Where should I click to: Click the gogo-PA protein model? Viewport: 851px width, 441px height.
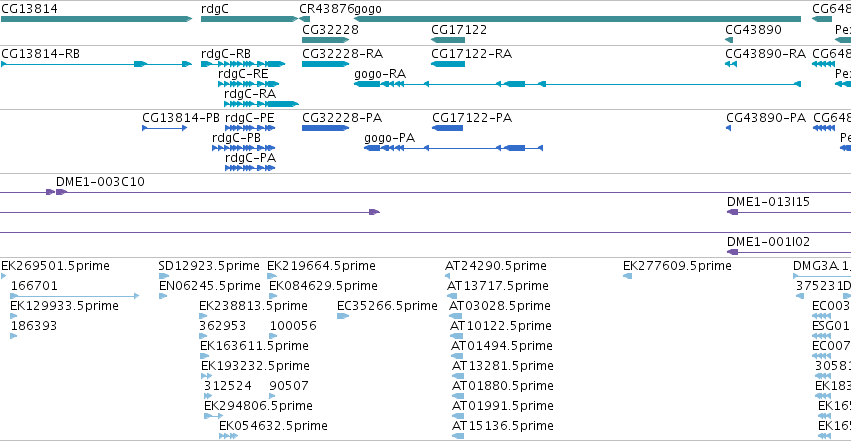click(454, 148)
